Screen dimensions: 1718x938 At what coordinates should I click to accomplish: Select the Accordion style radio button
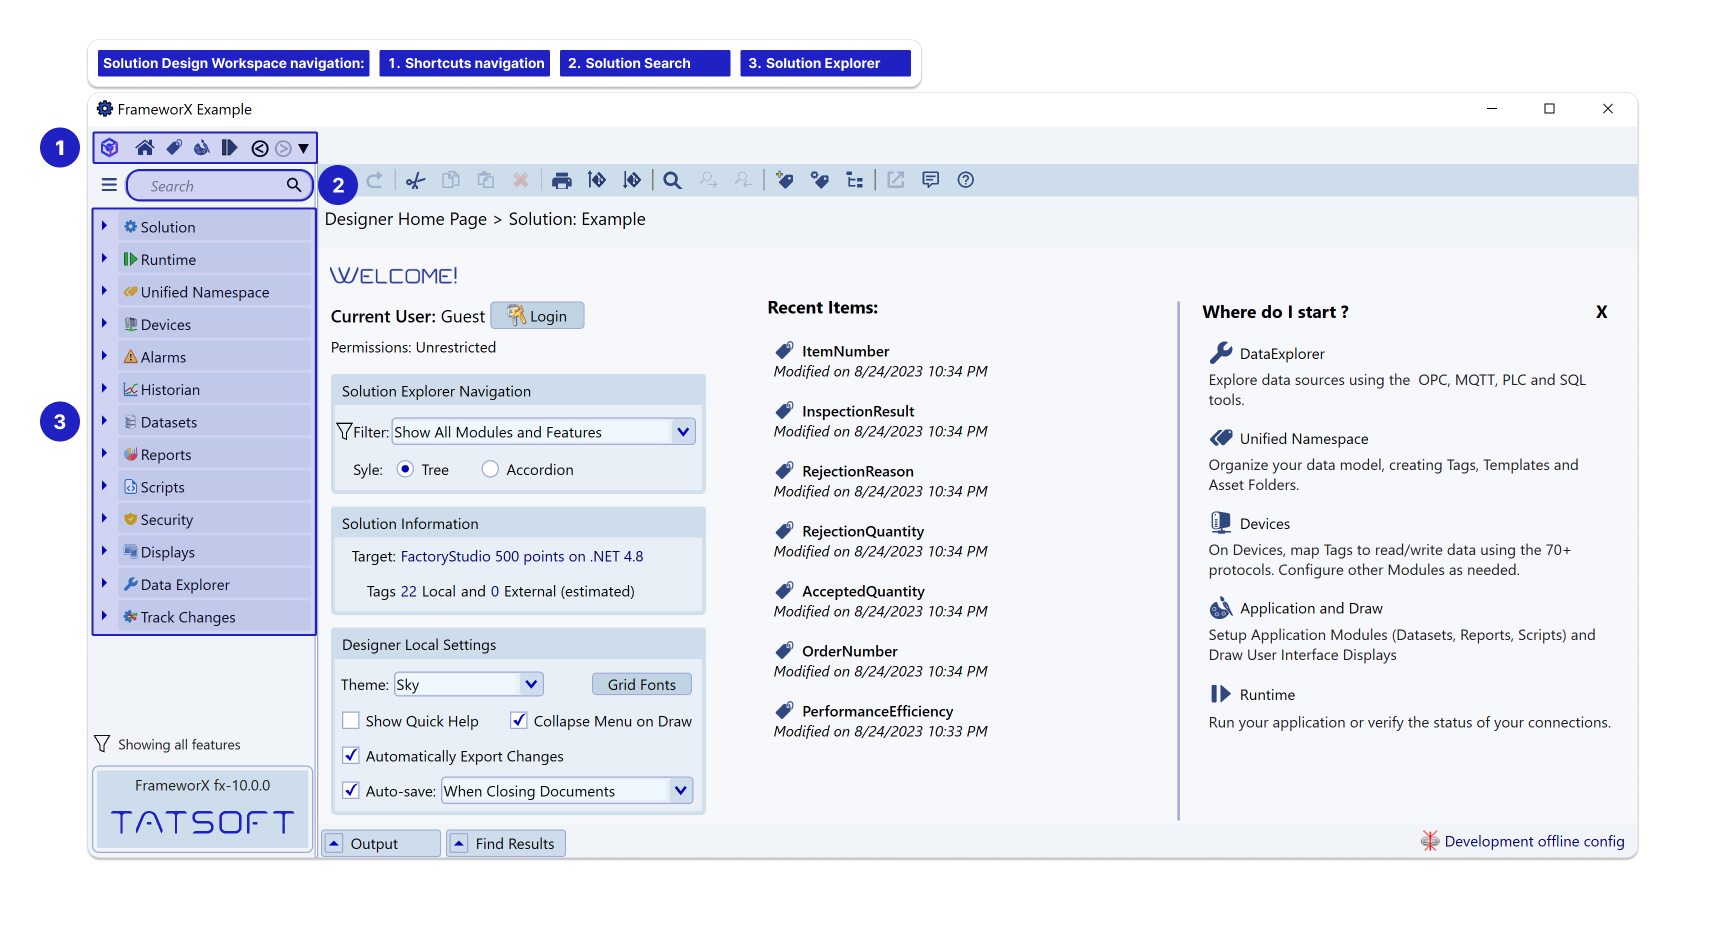[490, 469]
